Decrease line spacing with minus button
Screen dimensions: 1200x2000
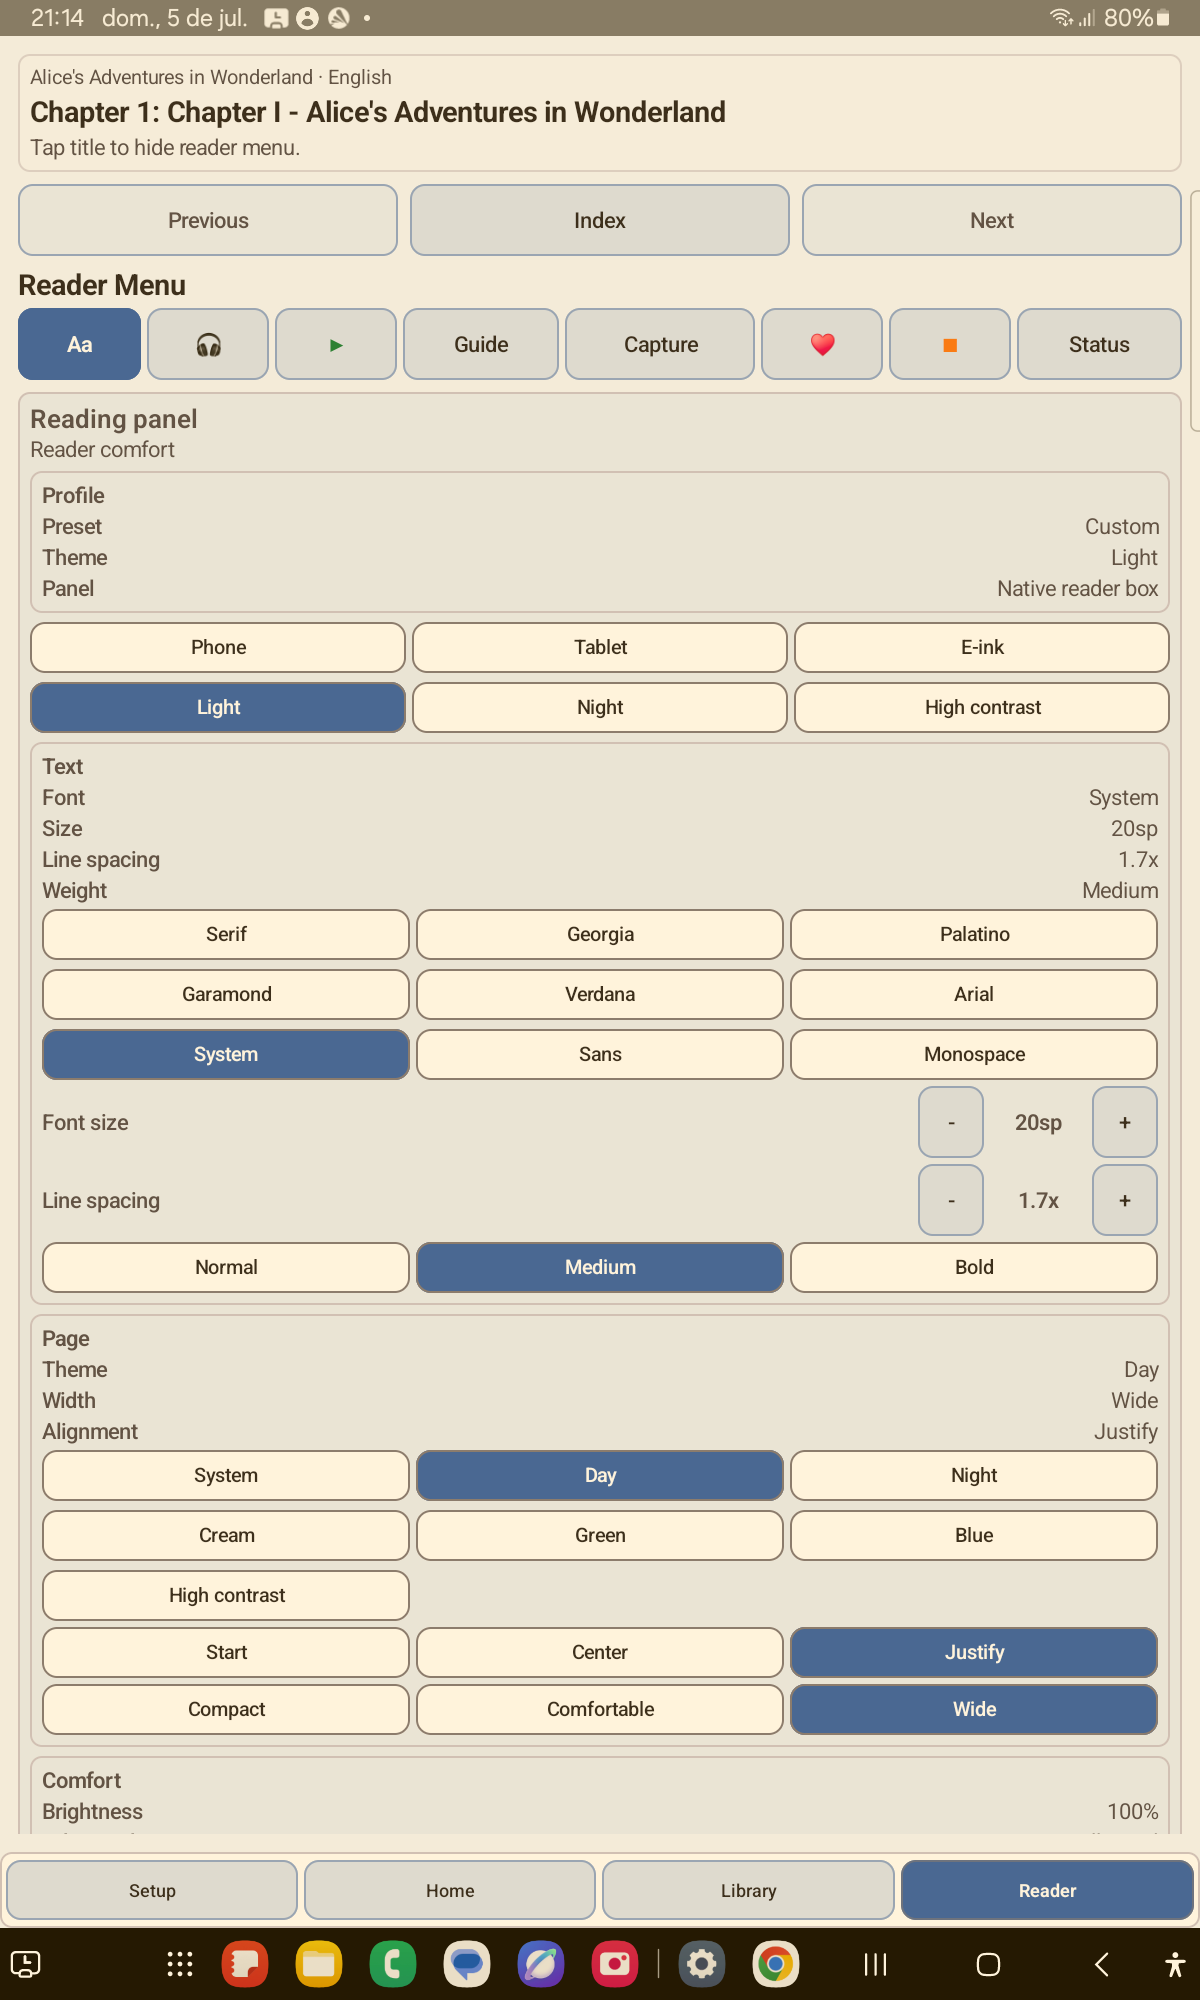(951, 1200)
